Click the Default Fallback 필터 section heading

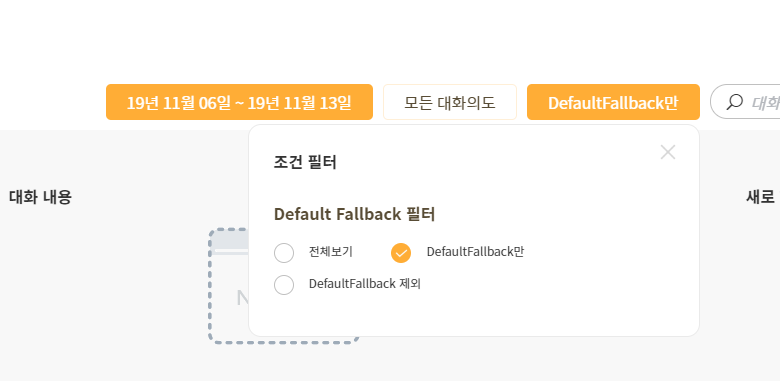(355, 214)
